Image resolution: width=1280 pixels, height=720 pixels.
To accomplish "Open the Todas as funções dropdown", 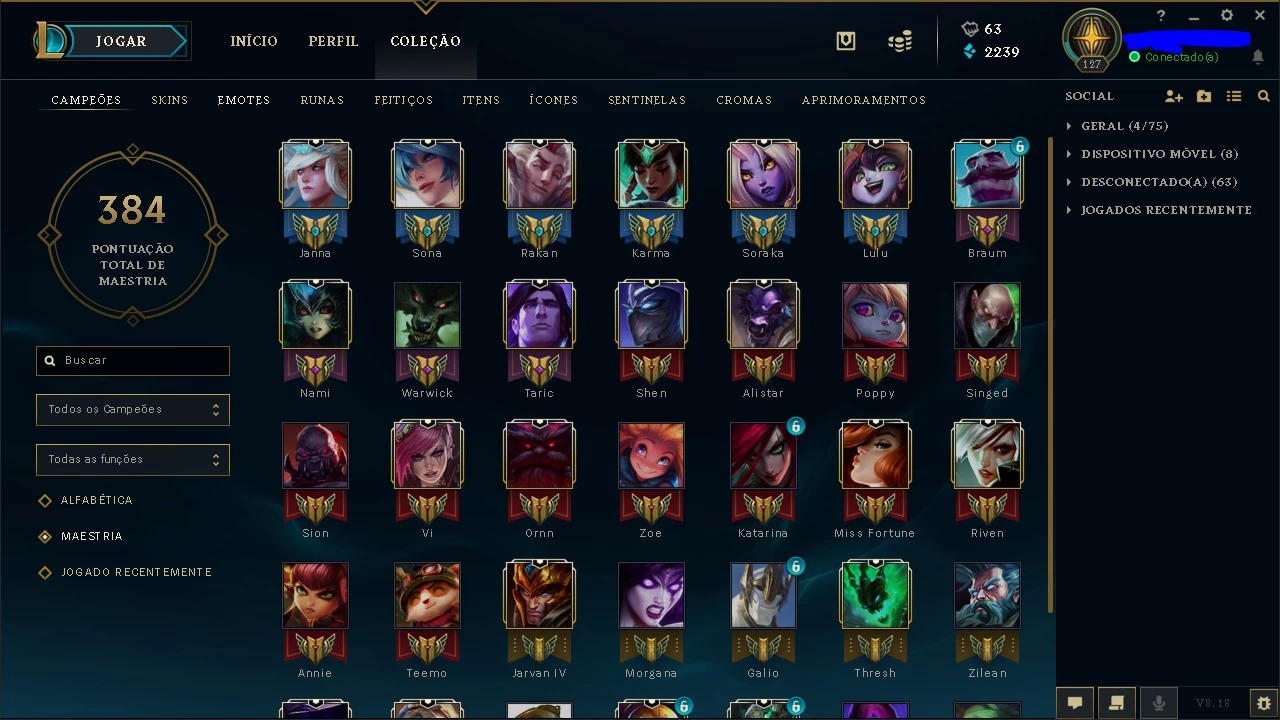I will point(133,460).
